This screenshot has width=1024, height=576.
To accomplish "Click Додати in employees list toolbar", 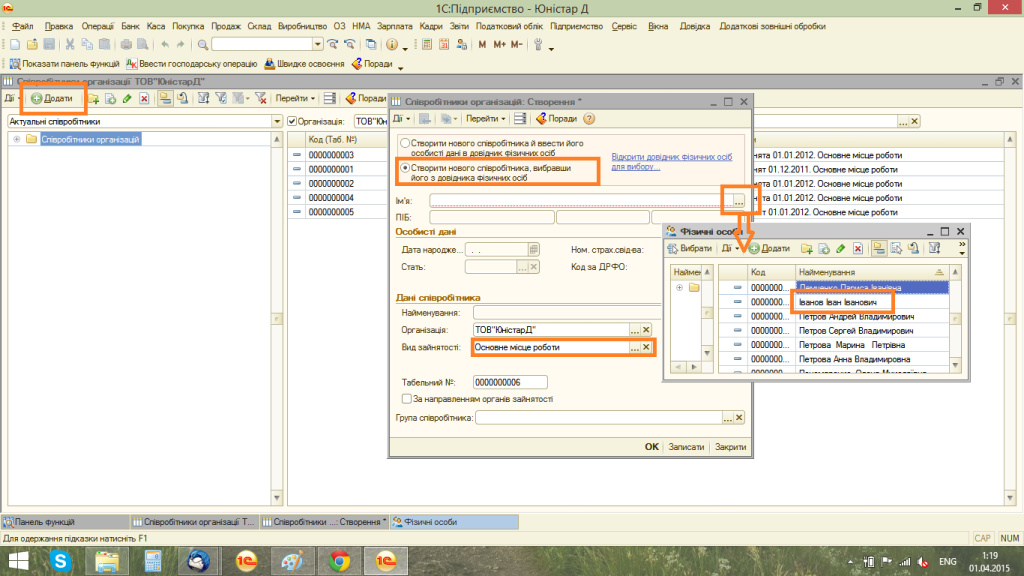I will [52, 99].
